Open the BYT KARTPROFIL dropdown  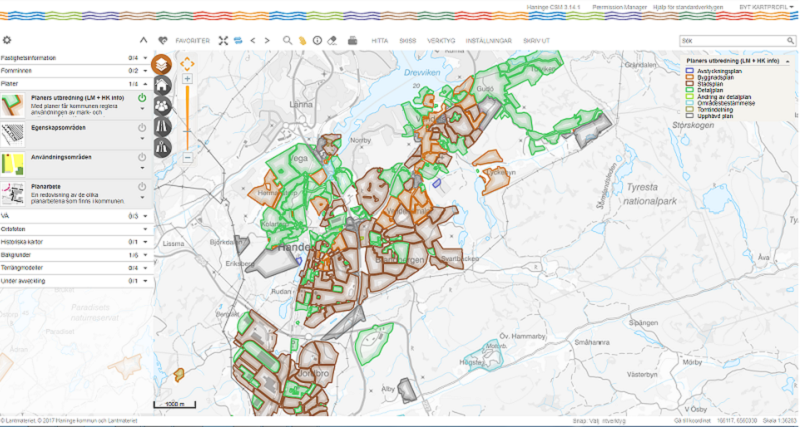tap(766, 6)
